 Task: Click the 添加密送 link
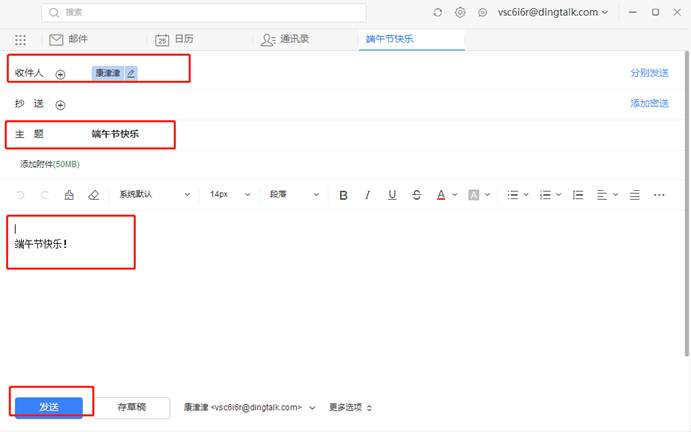pos(649,104)
